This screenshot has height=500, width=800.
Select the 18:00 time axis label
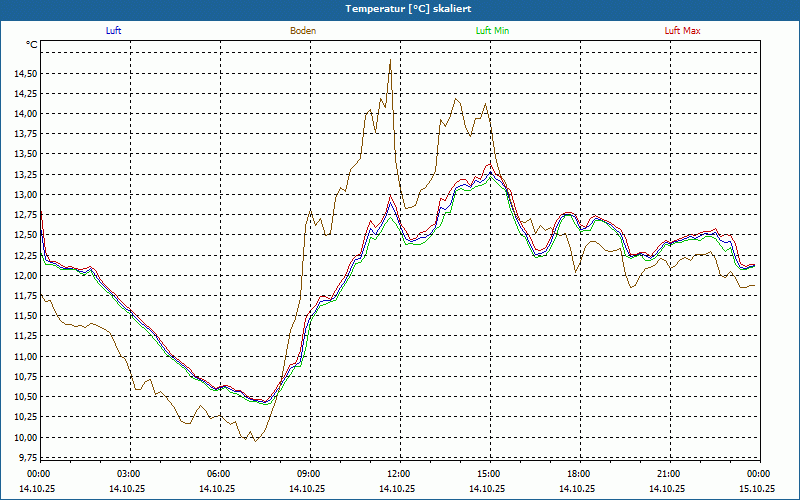tap(579, 474)
